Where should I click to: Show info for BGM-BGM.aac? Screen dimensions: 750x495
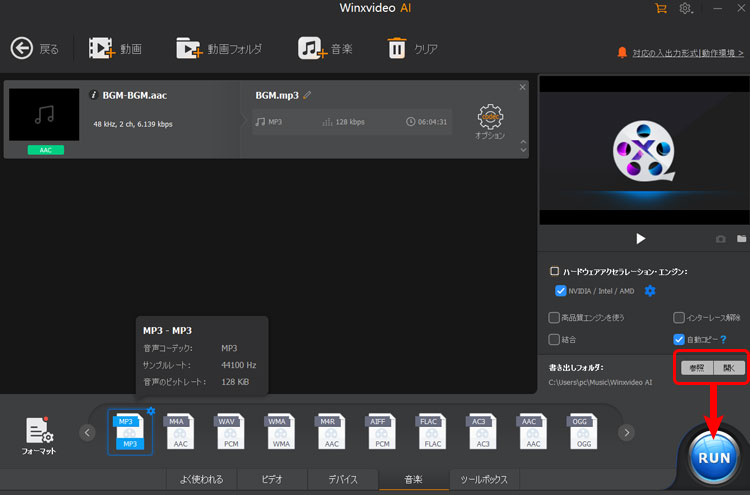[93, 95]
